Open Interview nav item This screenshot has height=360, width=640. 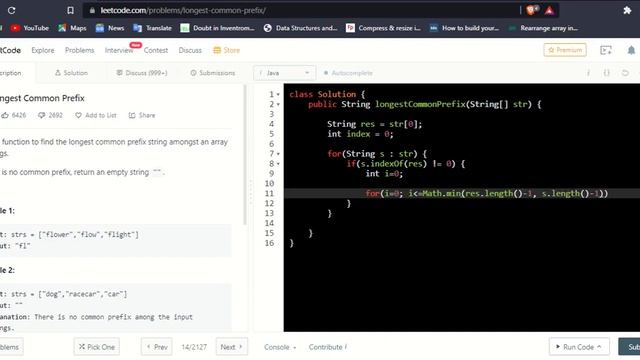(119, 50)
